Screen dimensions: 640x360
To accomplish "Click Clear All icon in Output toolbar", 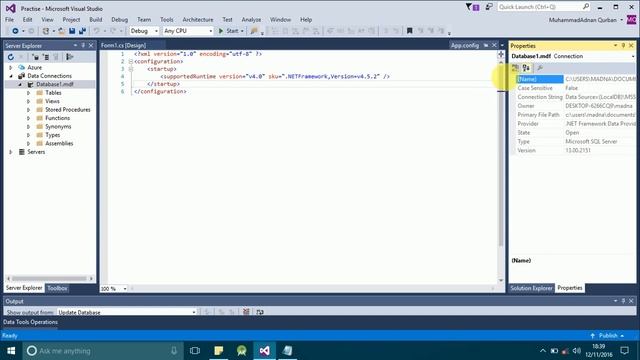I will pyautogui.click(x=246, y=312).
